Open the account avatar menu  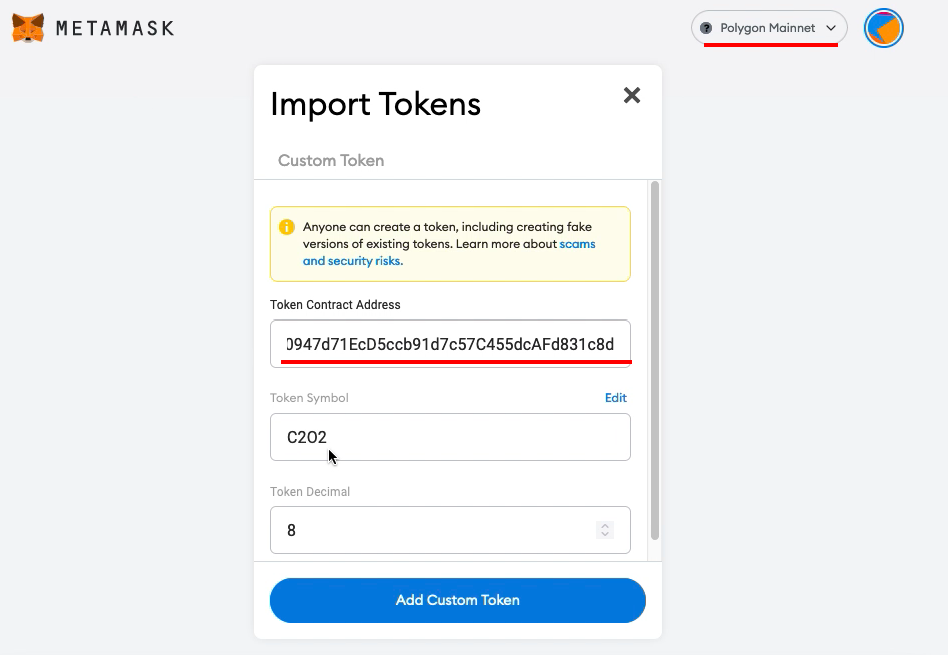tap(883, 28)
